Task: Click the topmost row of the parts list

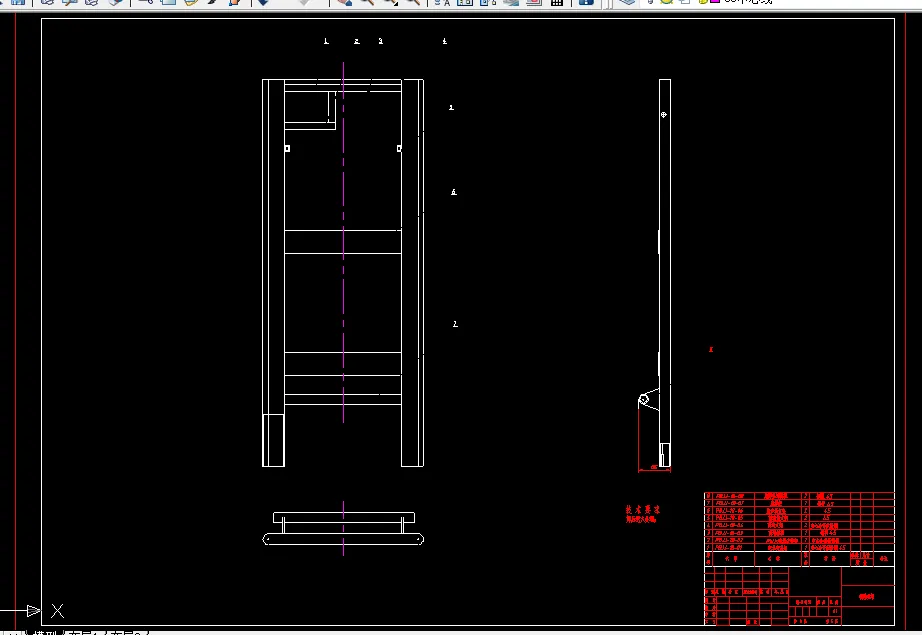Action: click(799, 496)
